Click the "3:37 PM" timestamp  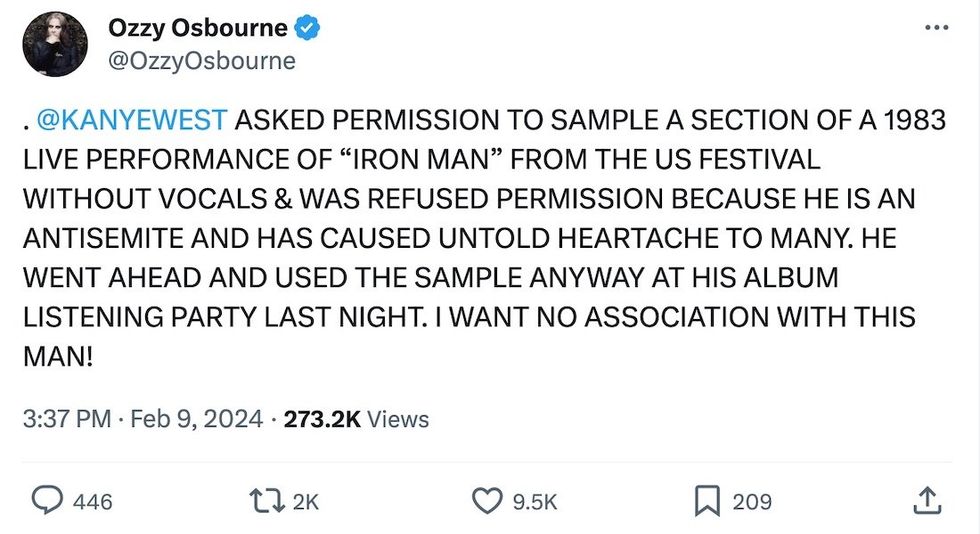[66, 418]
